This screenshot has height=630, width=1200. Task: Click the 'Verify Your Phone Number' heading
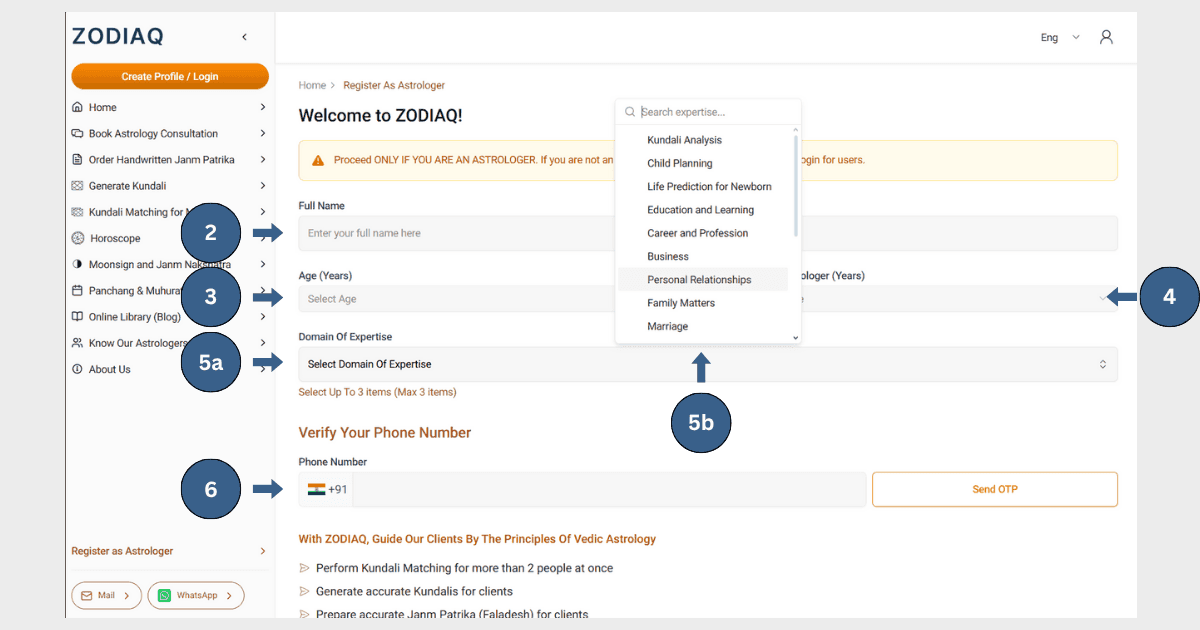pyautogui.click(x=385, y=433)
